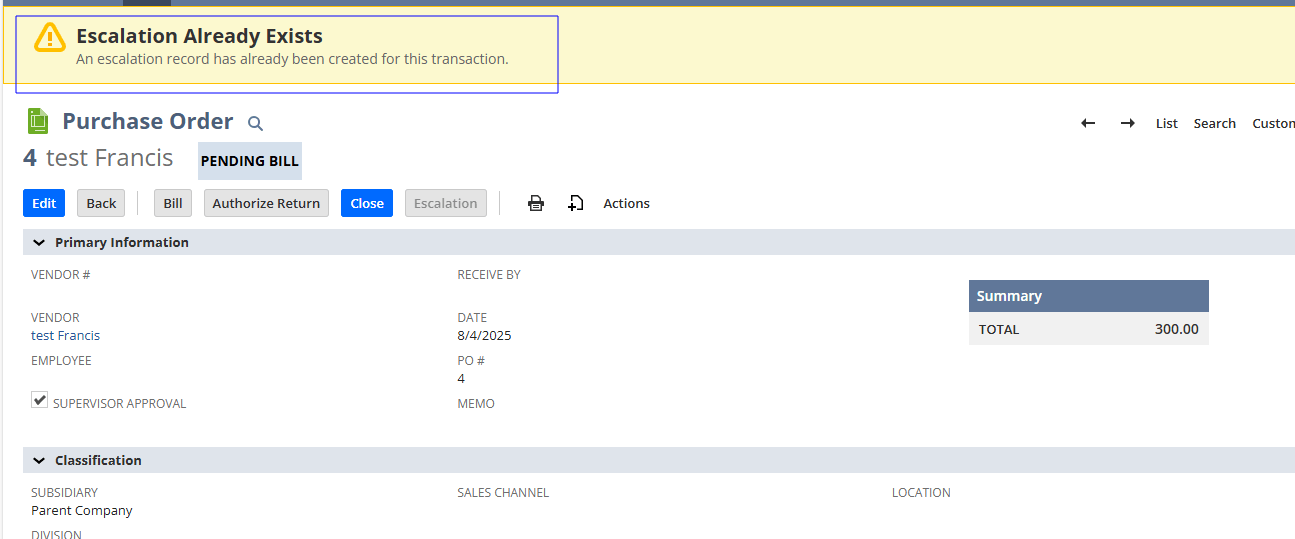Image resolution: width=1295 pixels, height=539 pixels.
Task: Click the yellow warning triangle icon
Action: tap(49, 37)
